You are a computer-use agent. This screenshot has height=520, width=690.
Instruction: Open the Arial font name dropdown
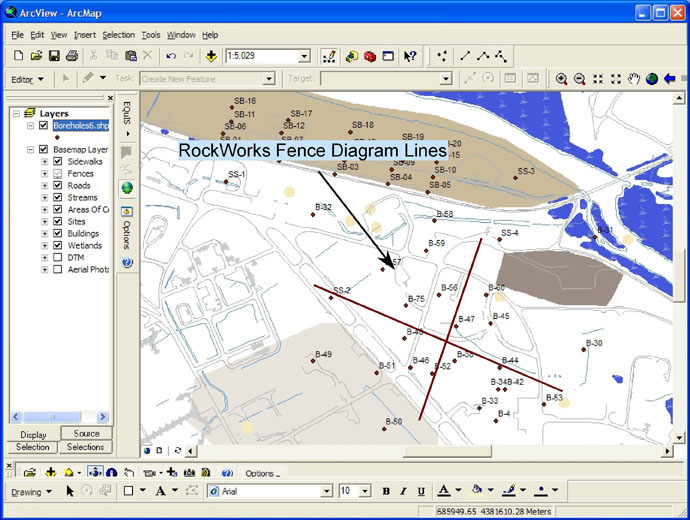coord(327,491)
